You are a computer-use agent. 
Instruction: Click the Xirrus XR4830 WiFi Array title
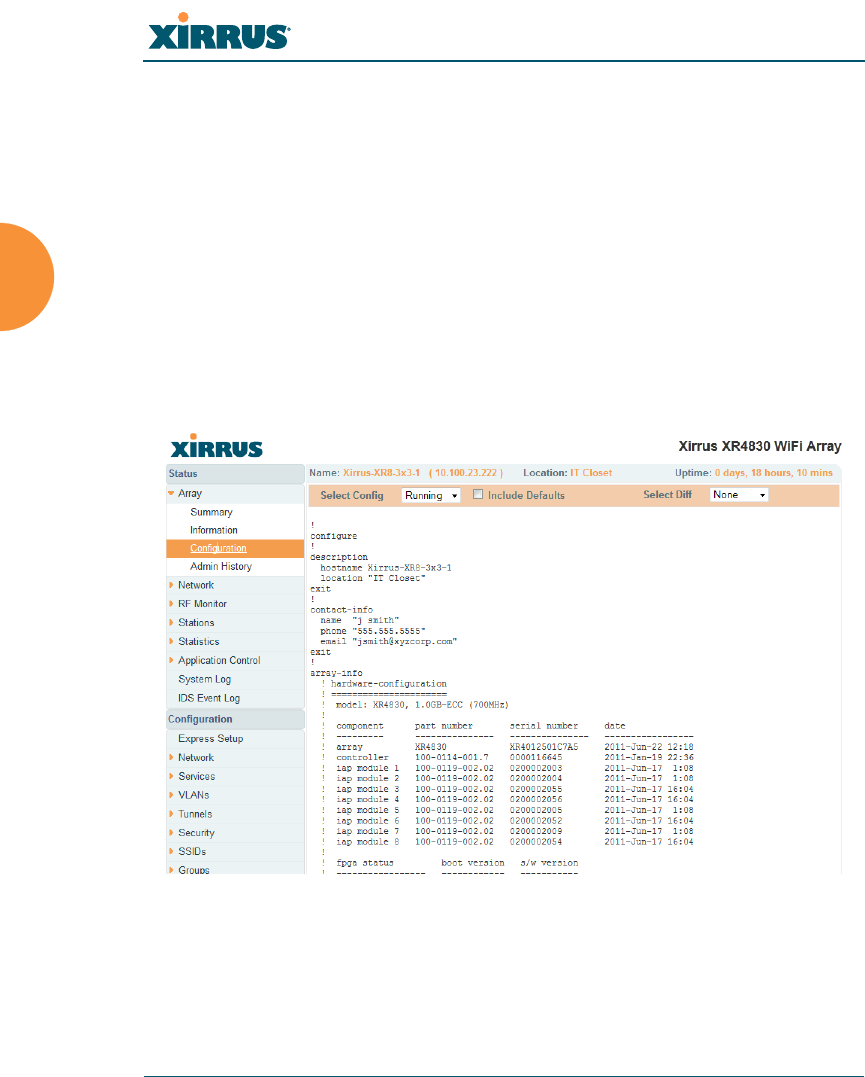(760, 446)
